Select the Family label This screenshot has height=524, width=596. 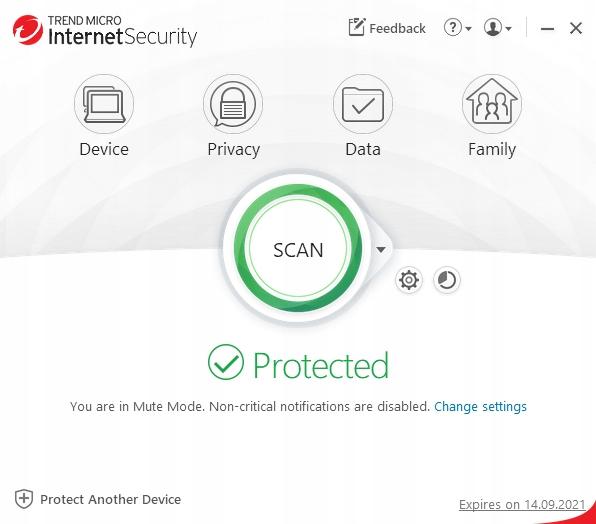click(x=492, y=149)
